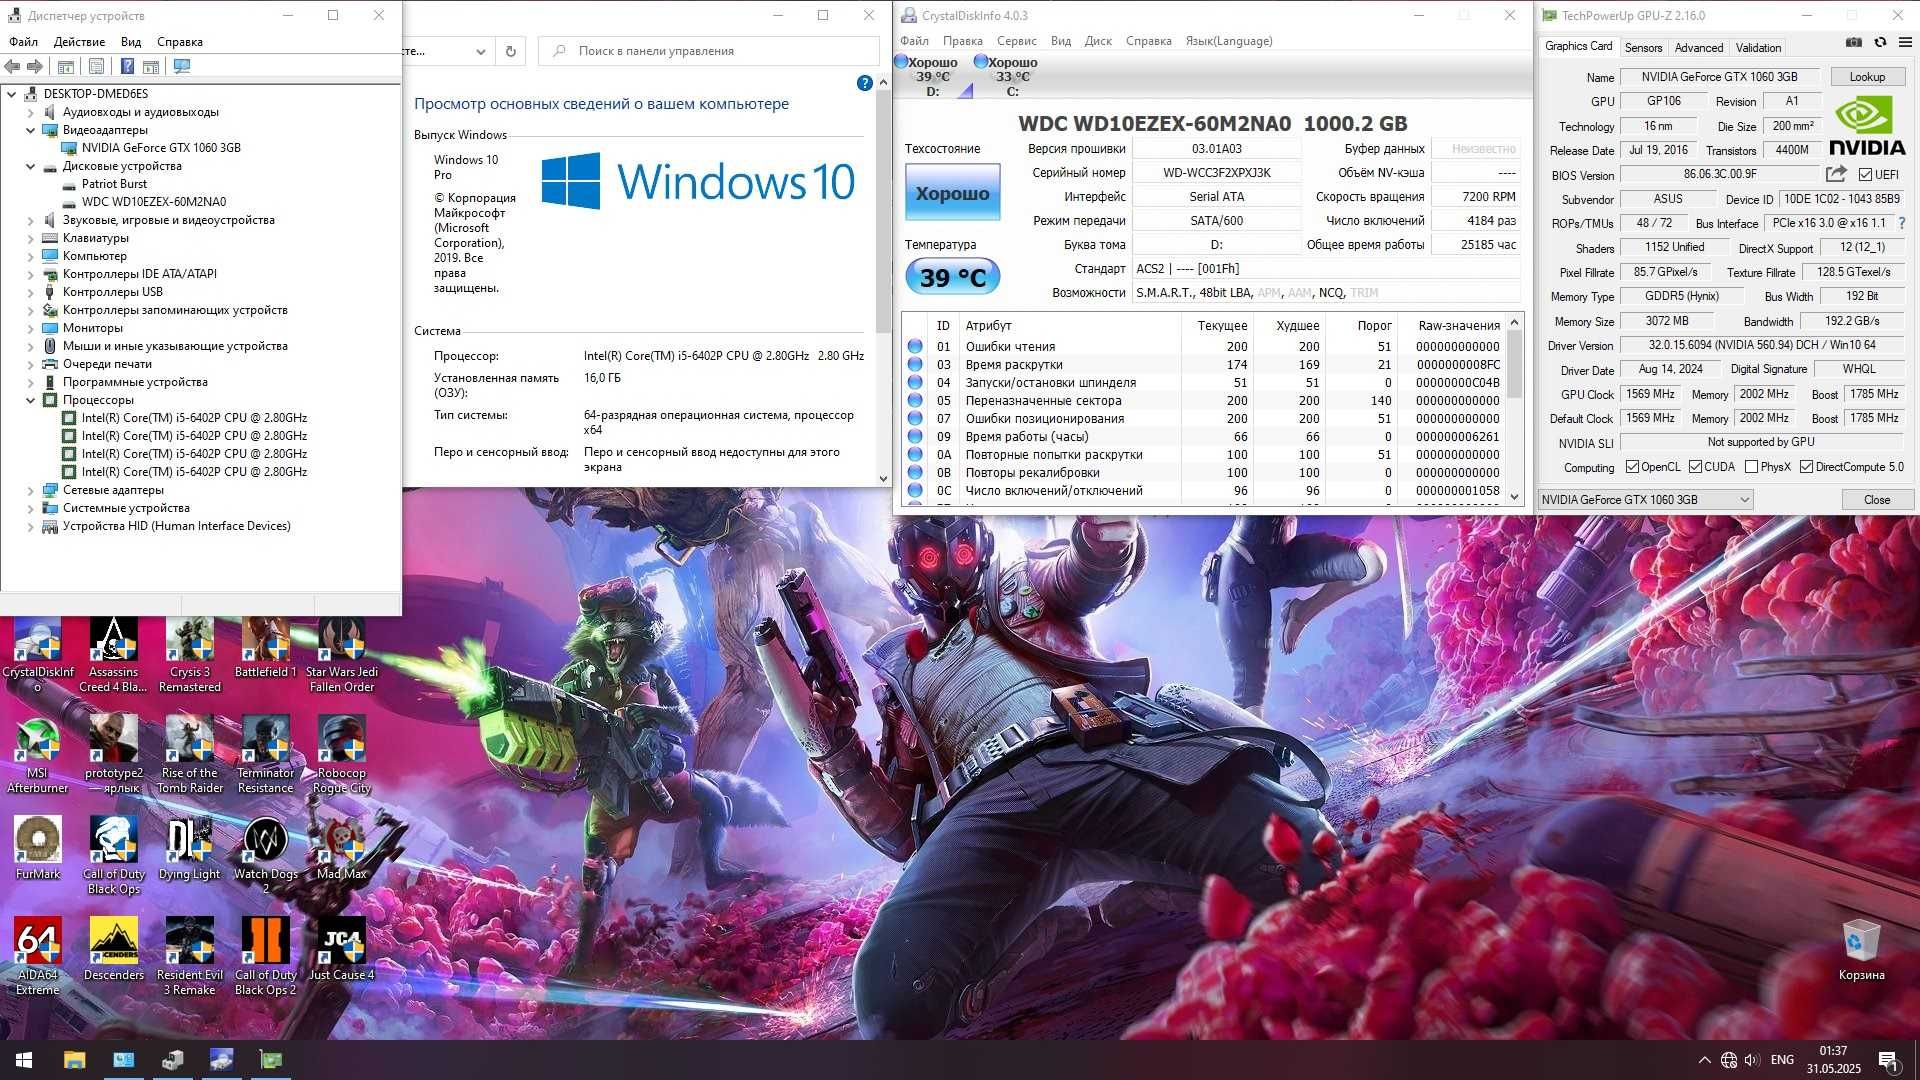Click the Close button in GPU-Z

click(1877, 500)
